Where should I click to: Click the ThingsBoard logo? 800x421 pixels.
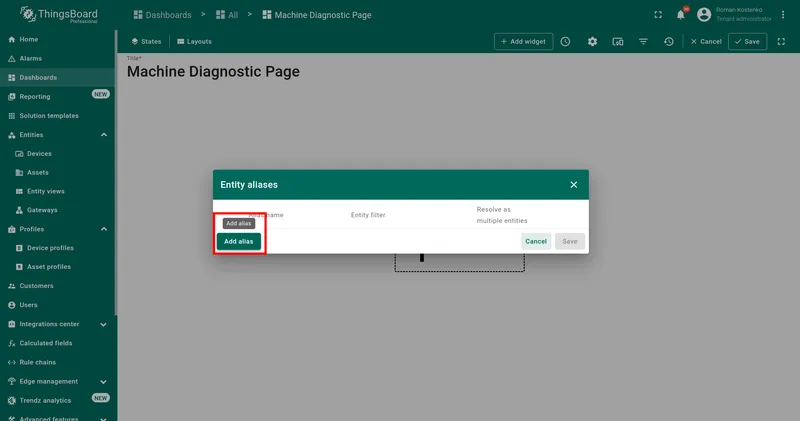pos(59,14)
